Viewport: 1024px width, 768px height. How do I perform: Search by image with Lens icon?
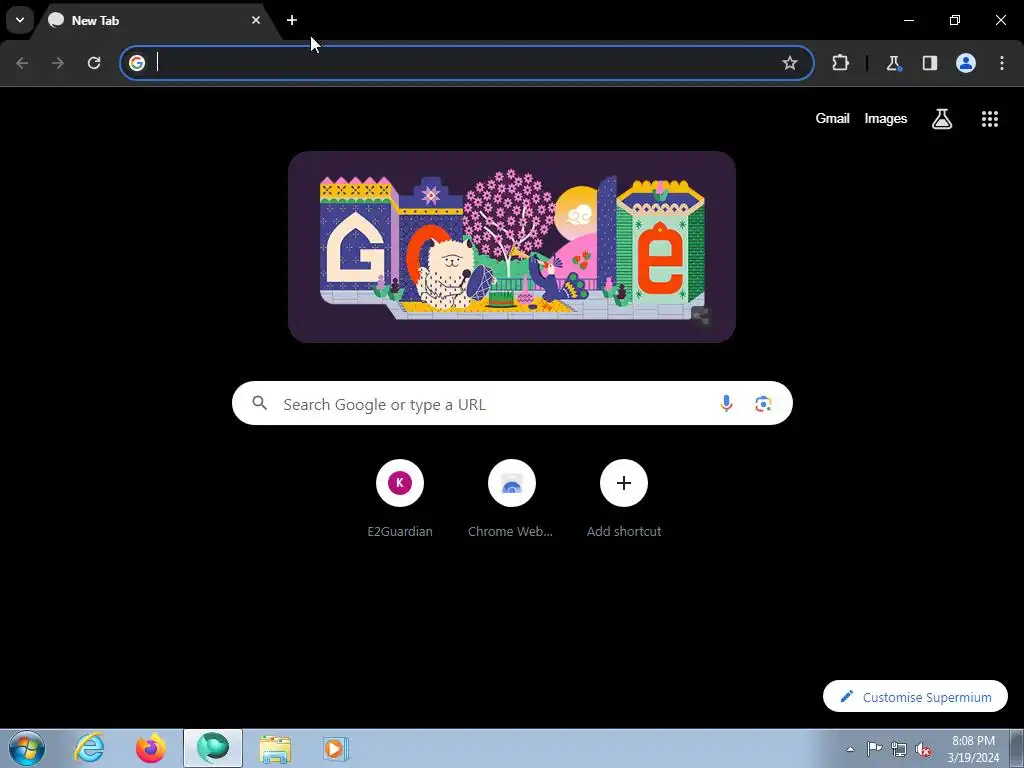pyautogui.click(x=763, y=404)
